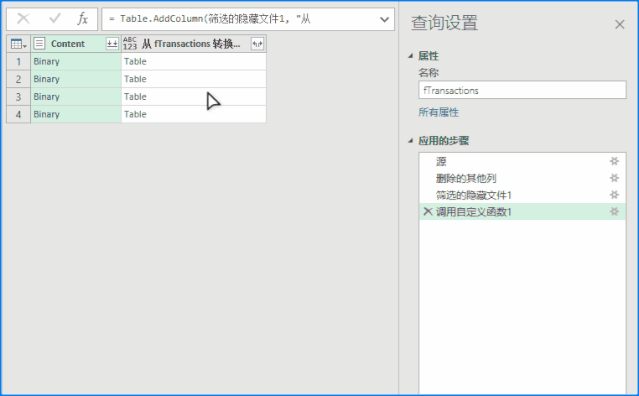The width and height of the screenshot is (639, 396).
Task: Click Binary in row 3
Action: click(46, 97)
